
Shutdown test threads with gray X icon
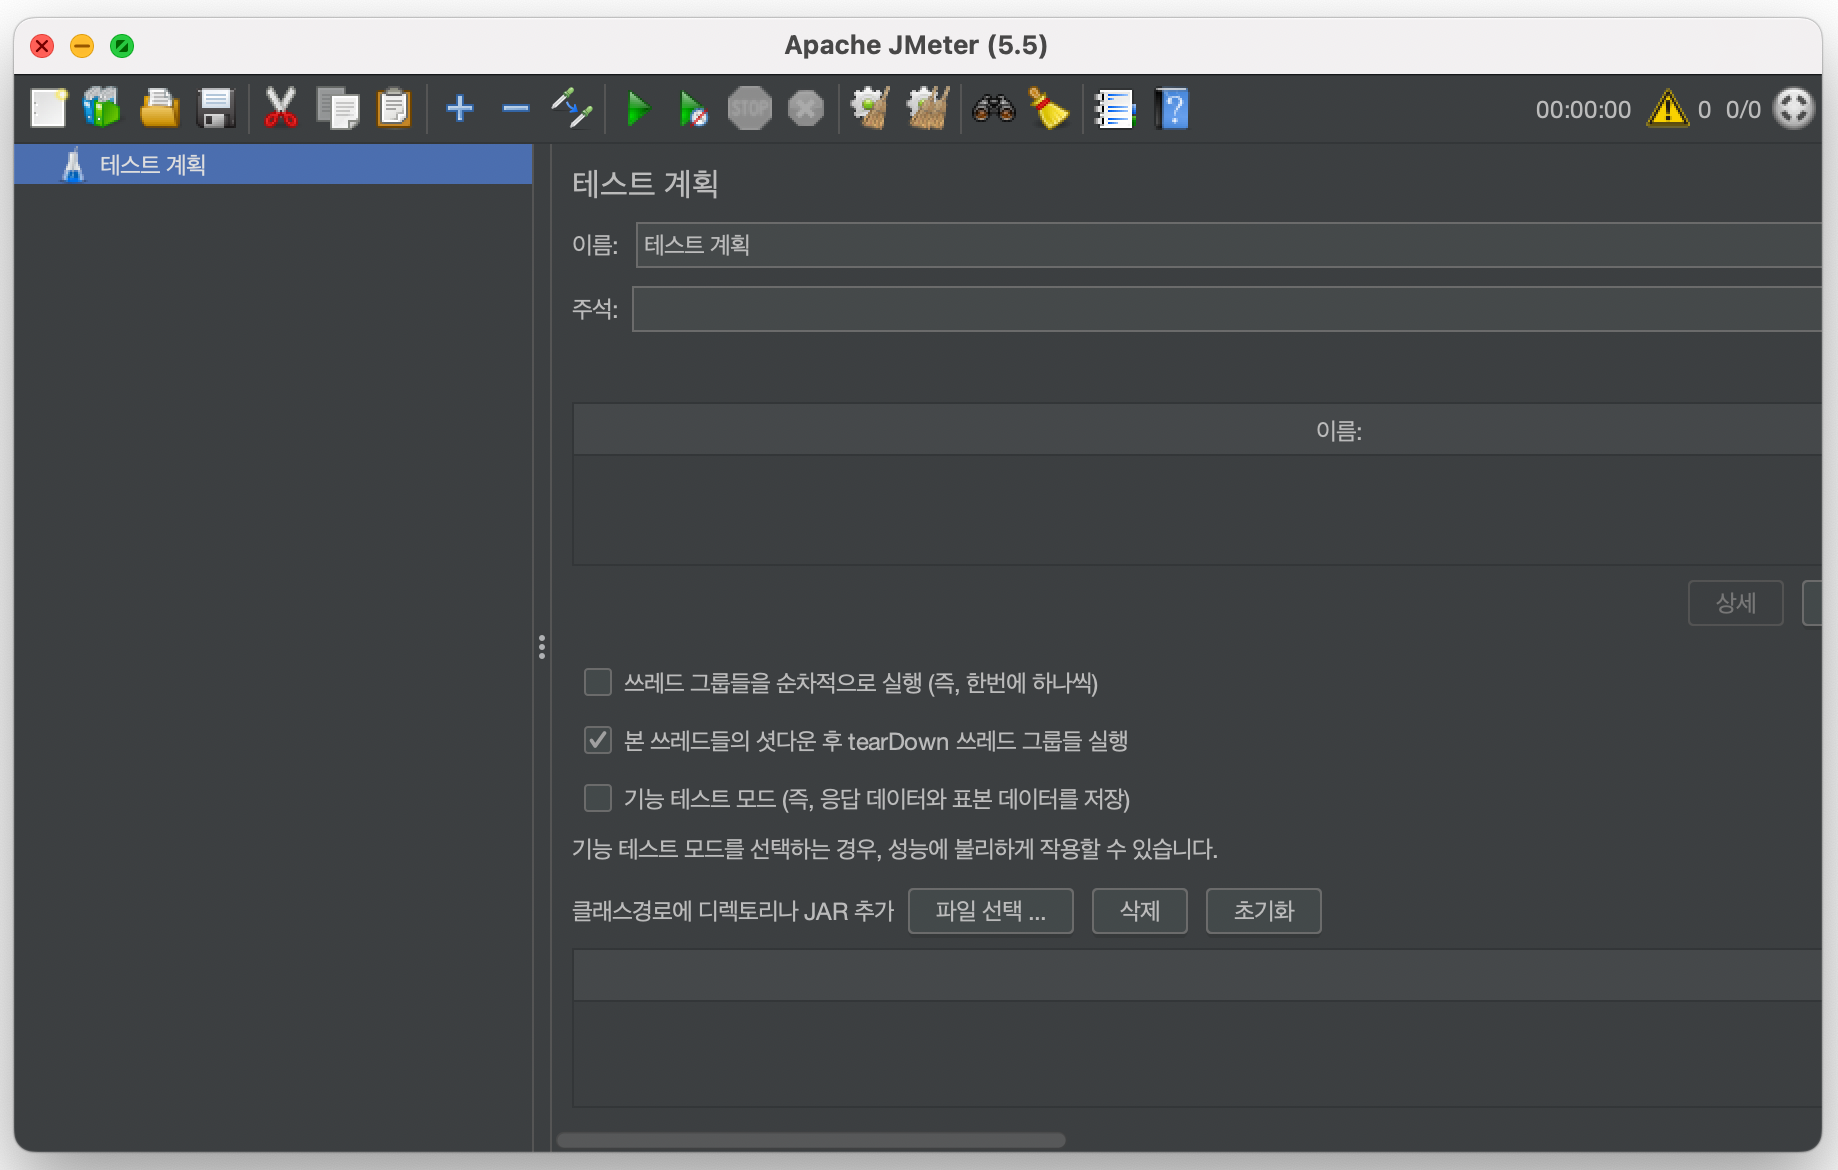point(806,108)
